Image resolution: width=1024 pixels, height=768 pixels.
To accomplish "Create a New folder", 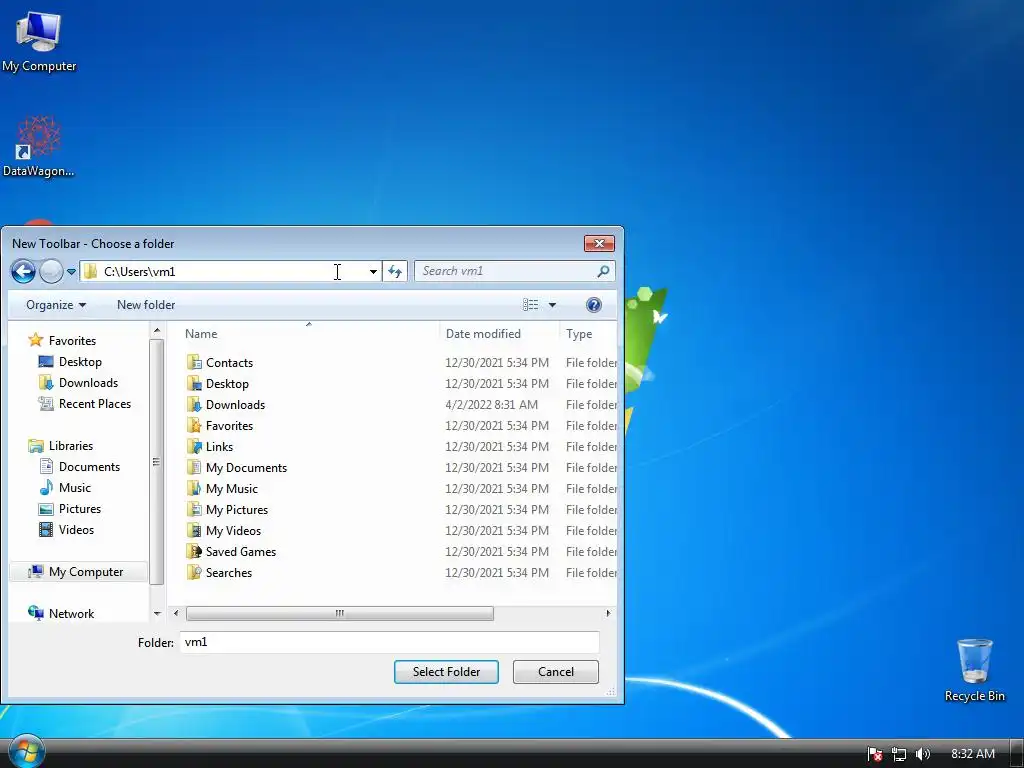I will [x=146, y=305].
